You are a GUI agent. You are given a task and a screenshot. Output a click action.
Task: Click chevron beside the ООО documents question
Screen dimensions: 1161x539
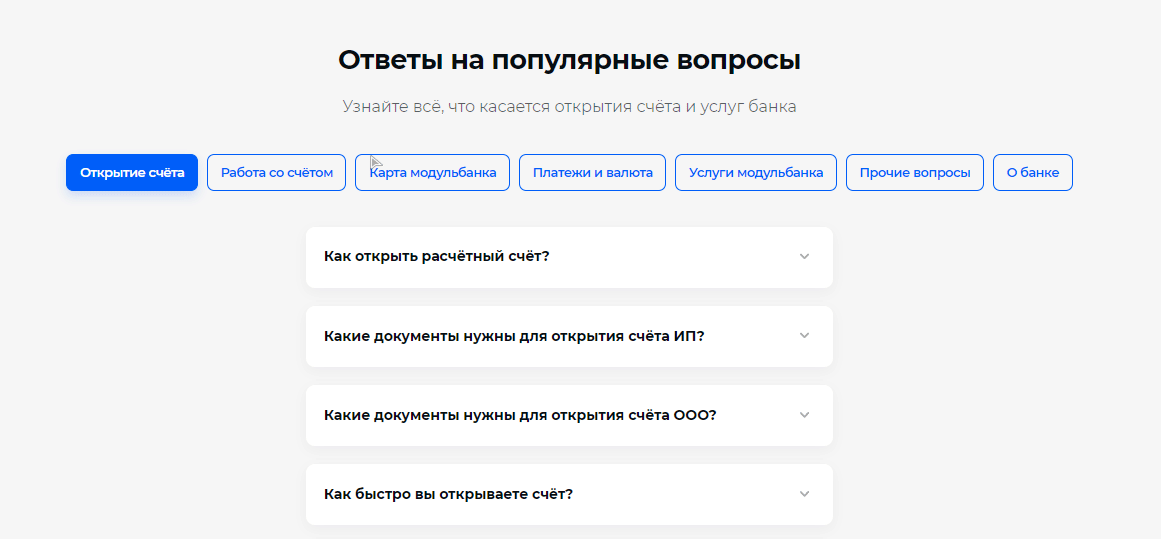tap(804, 415)
